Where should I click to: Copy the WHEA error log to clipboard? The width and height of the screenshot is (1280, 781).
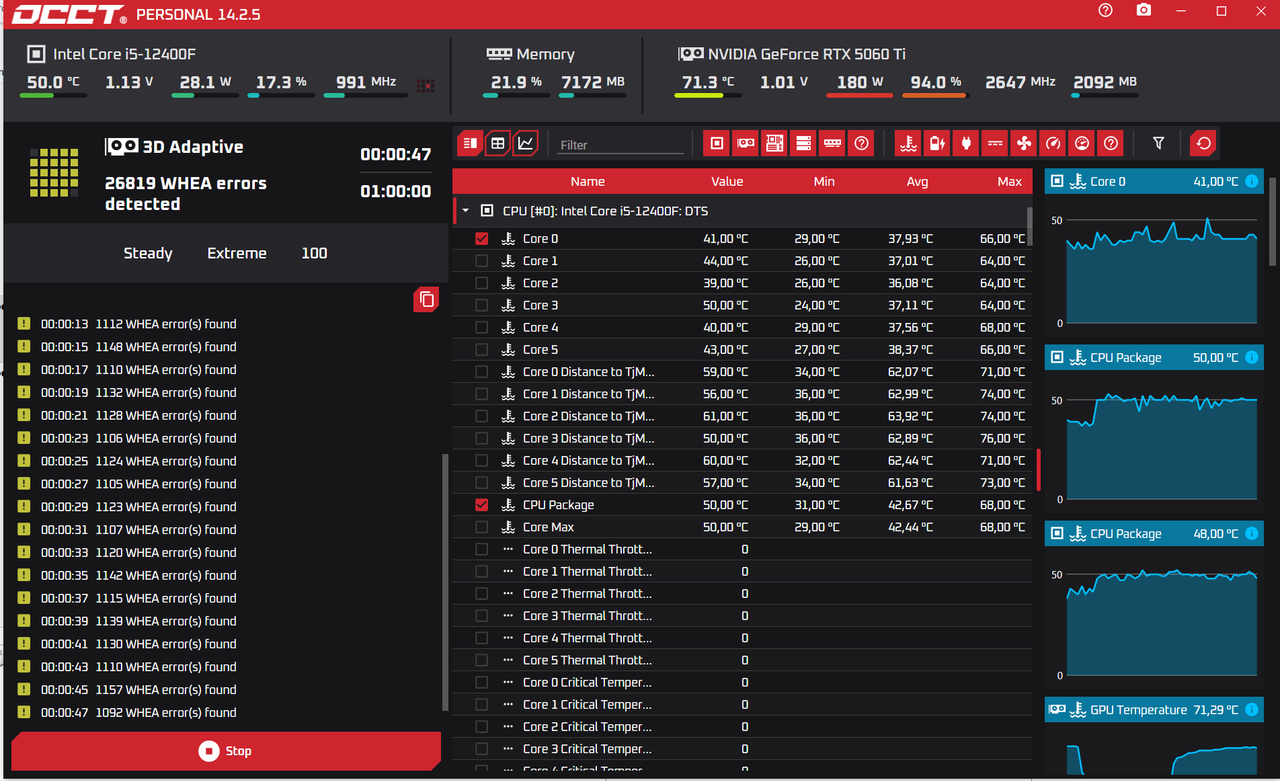click(x=427, y=299)
